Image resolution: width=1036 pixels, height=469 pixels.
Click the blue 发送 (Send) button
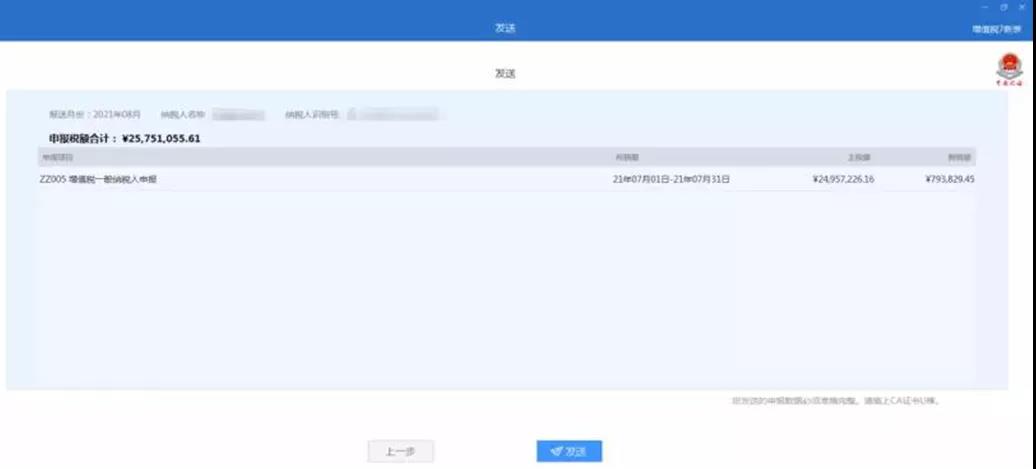click(x=569, y=451)
